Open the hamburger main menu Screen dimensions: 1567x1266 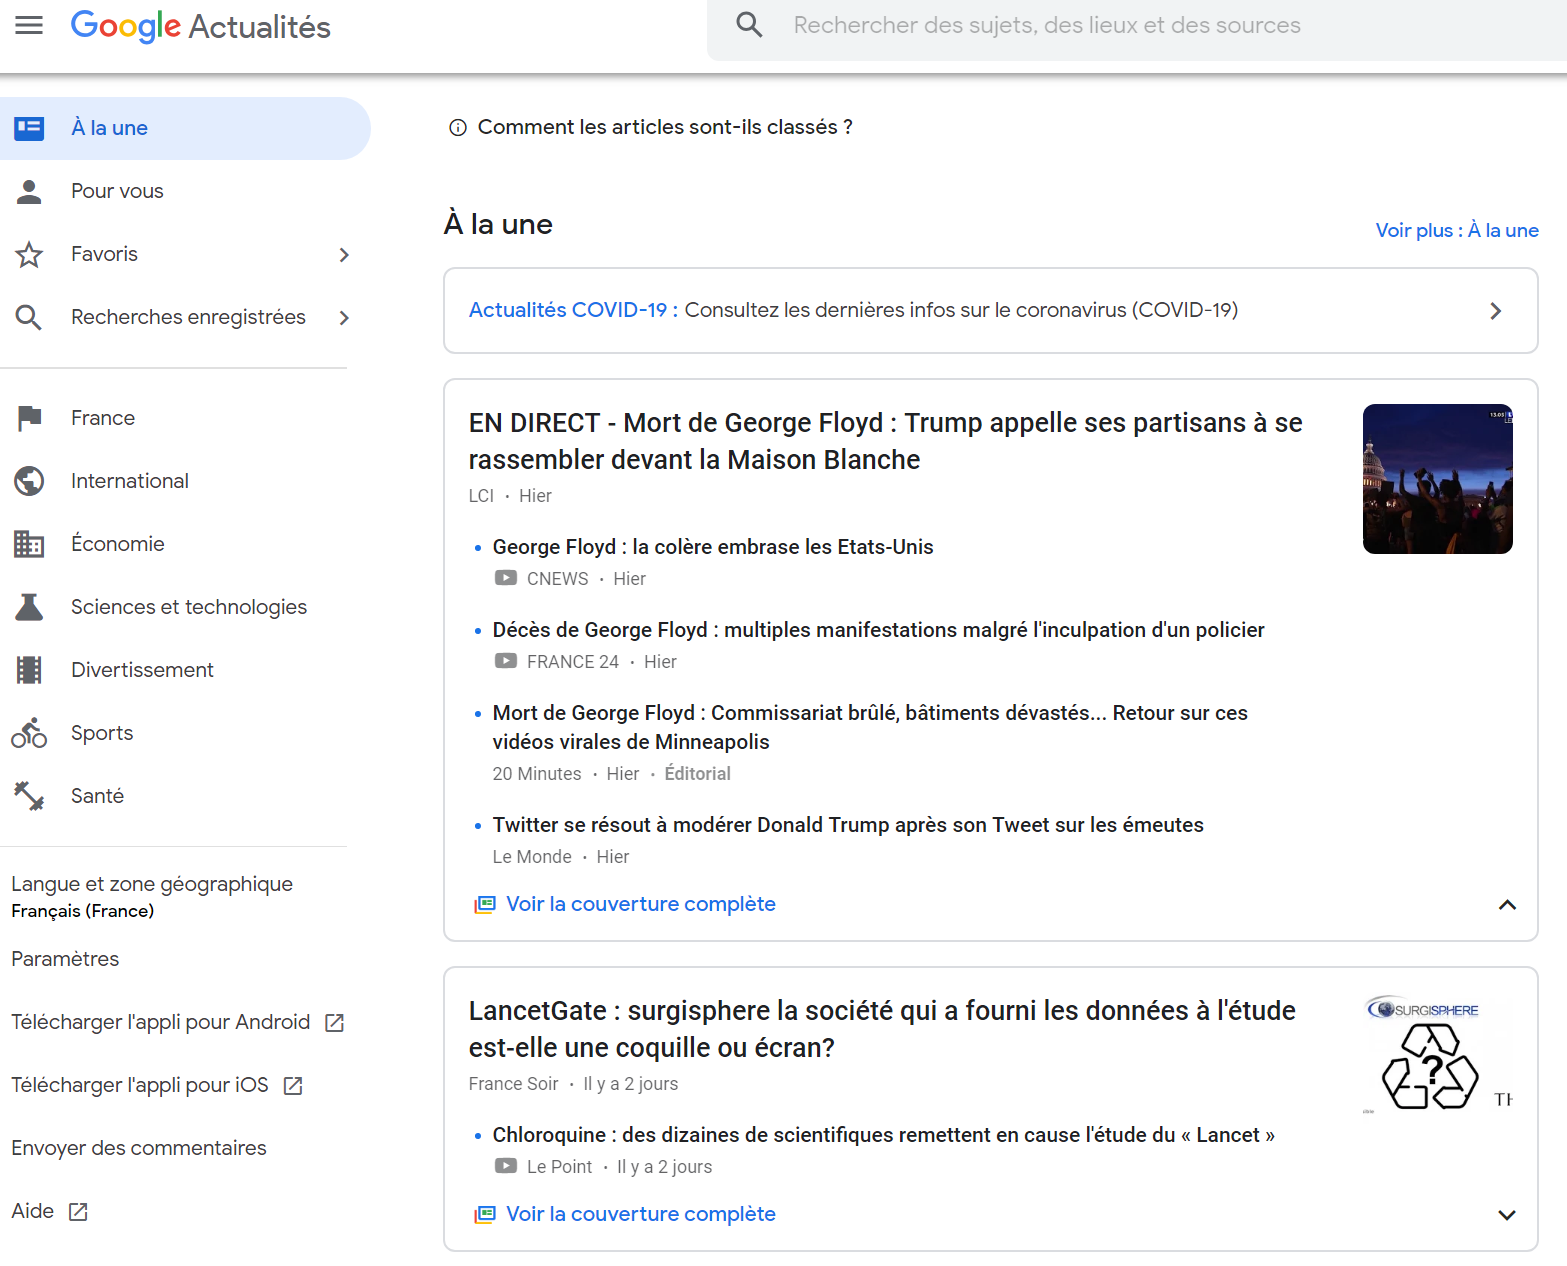(29, 25)
